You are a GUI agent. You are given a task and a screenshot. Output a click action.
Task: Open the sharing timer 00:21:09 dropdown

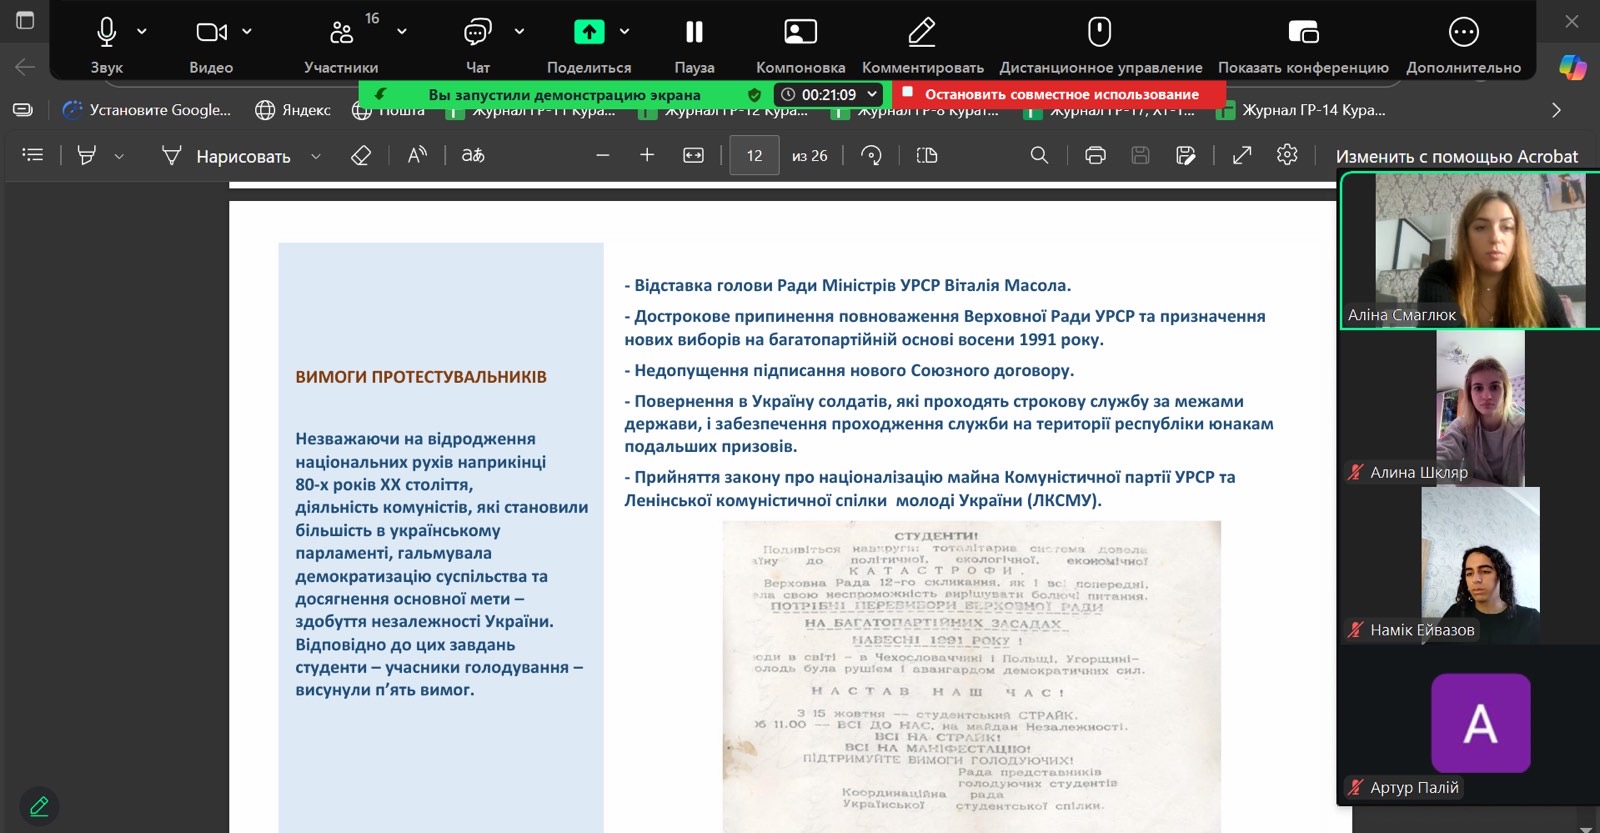(x=872, y=94)
